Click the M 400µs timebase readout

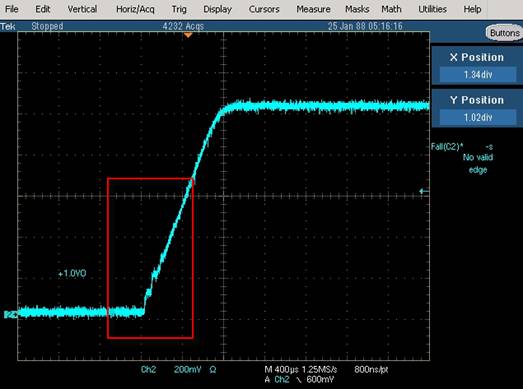coord(282,370)
